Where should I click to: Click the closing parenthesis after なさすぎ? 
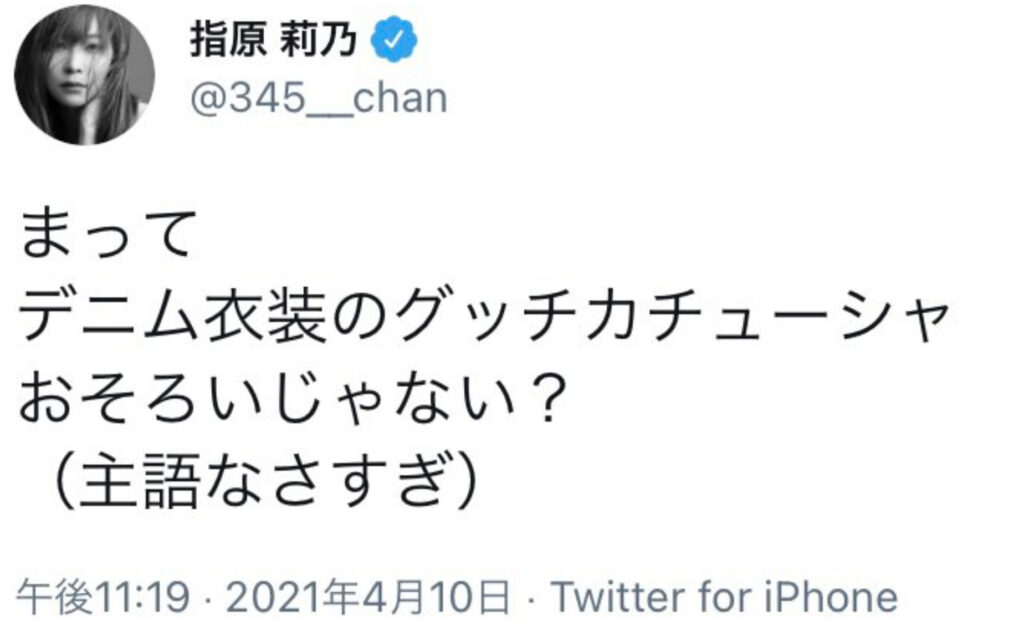click(466, 481)
